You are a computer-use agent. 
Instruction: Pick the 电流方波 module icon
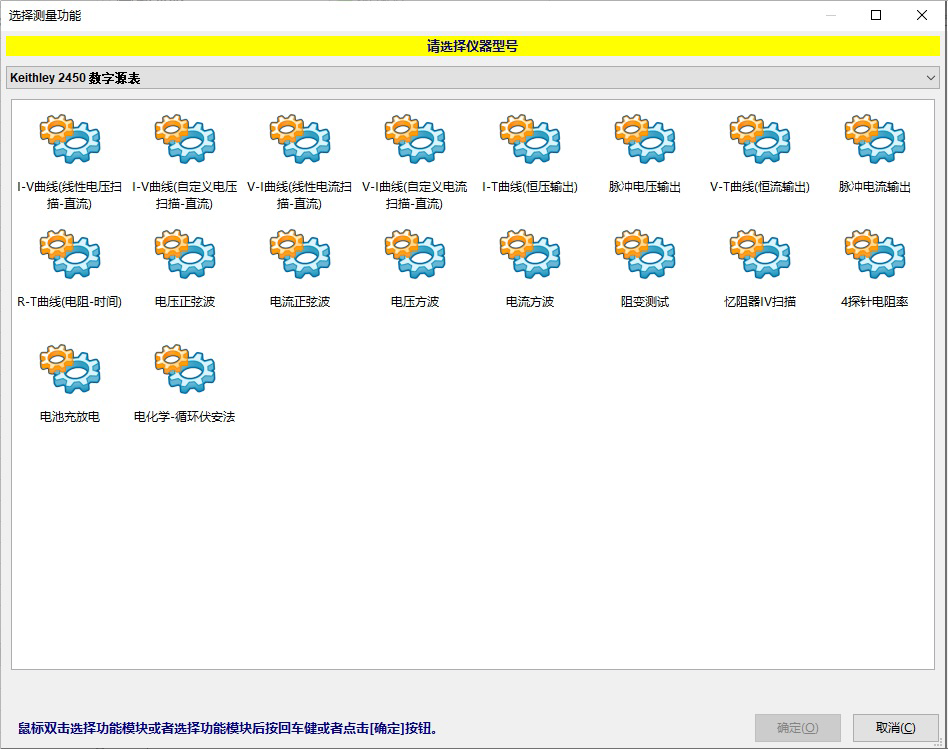530,255
